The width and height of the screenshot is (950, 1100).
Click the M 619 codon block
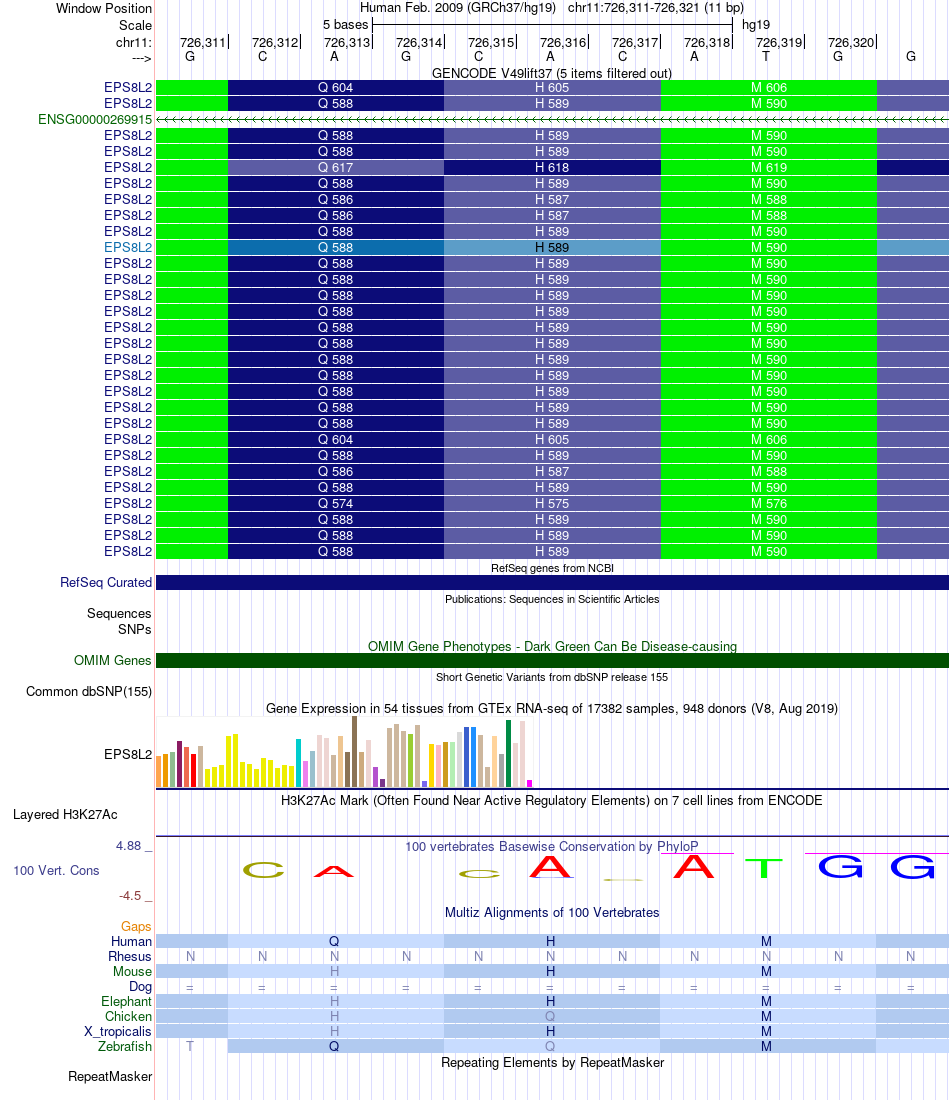click(769, 167)
